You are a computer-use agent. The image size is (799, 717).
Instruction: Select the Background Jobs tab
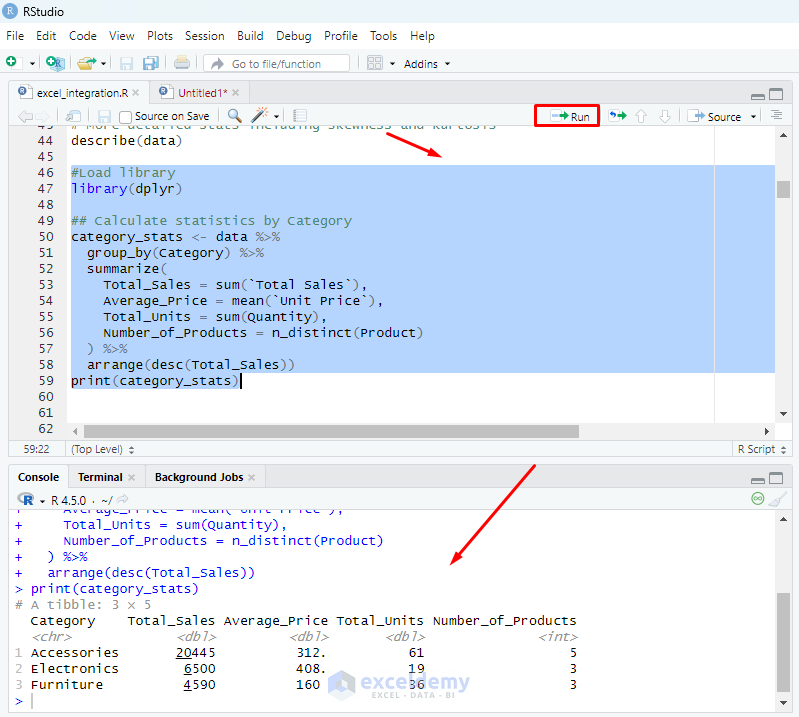(199, 477)
